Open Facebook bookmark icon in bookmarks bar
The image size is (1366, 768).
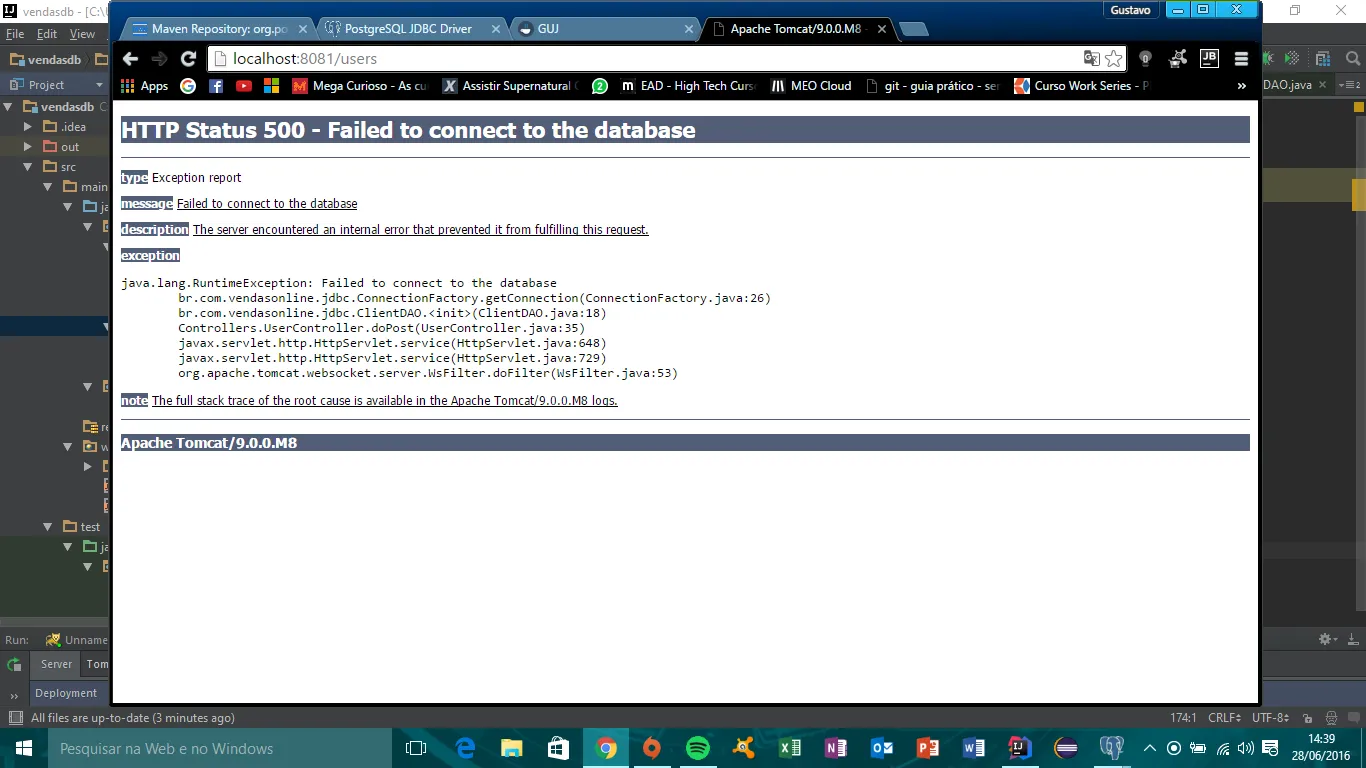(216, 86)
